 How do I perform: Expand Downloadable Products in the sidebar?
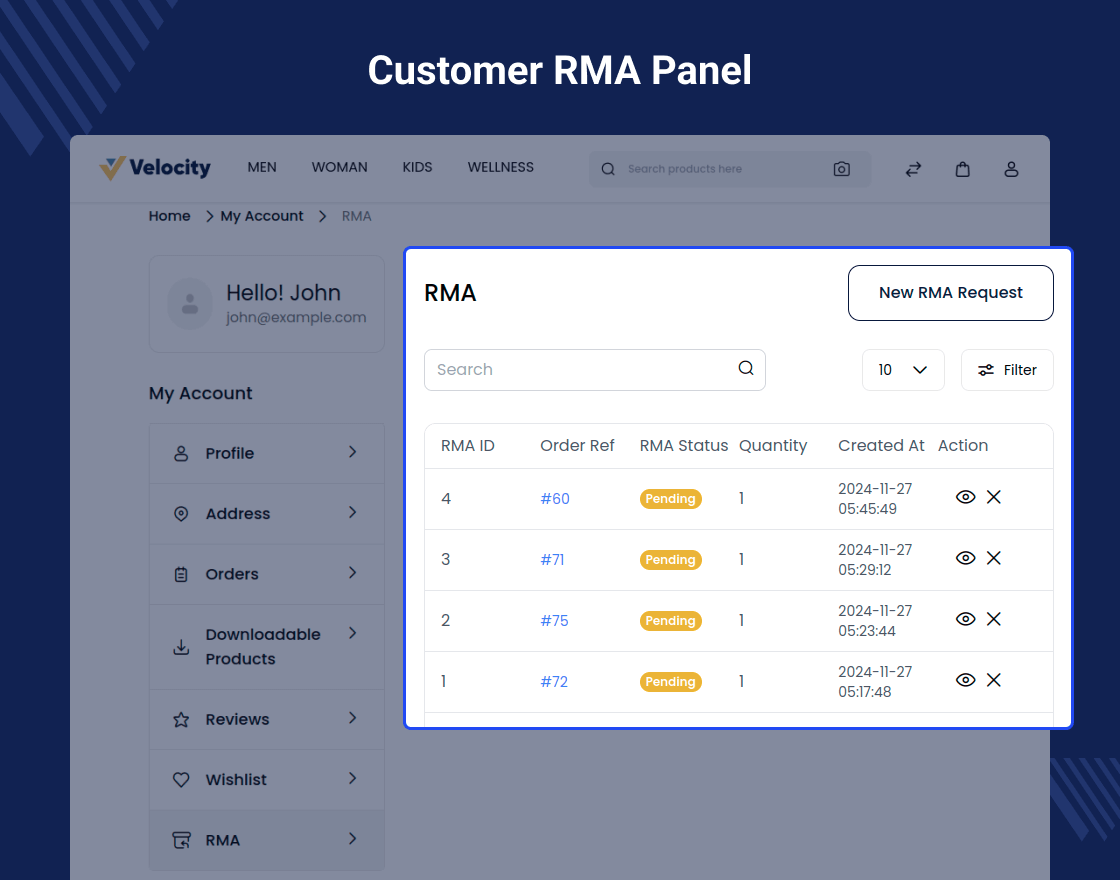coord(266,646)
